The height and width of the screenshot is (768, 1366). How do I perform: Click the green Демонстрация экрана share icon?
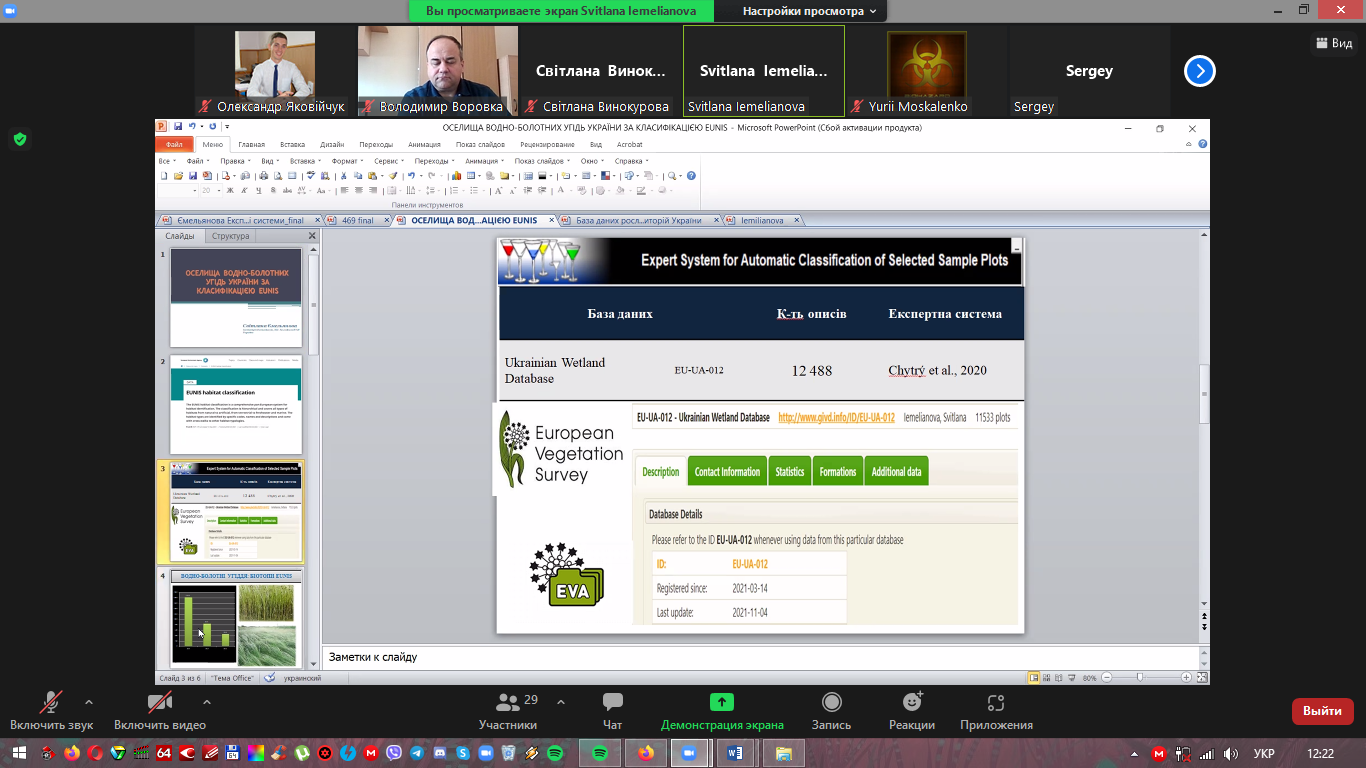click(x=721, y=703)
